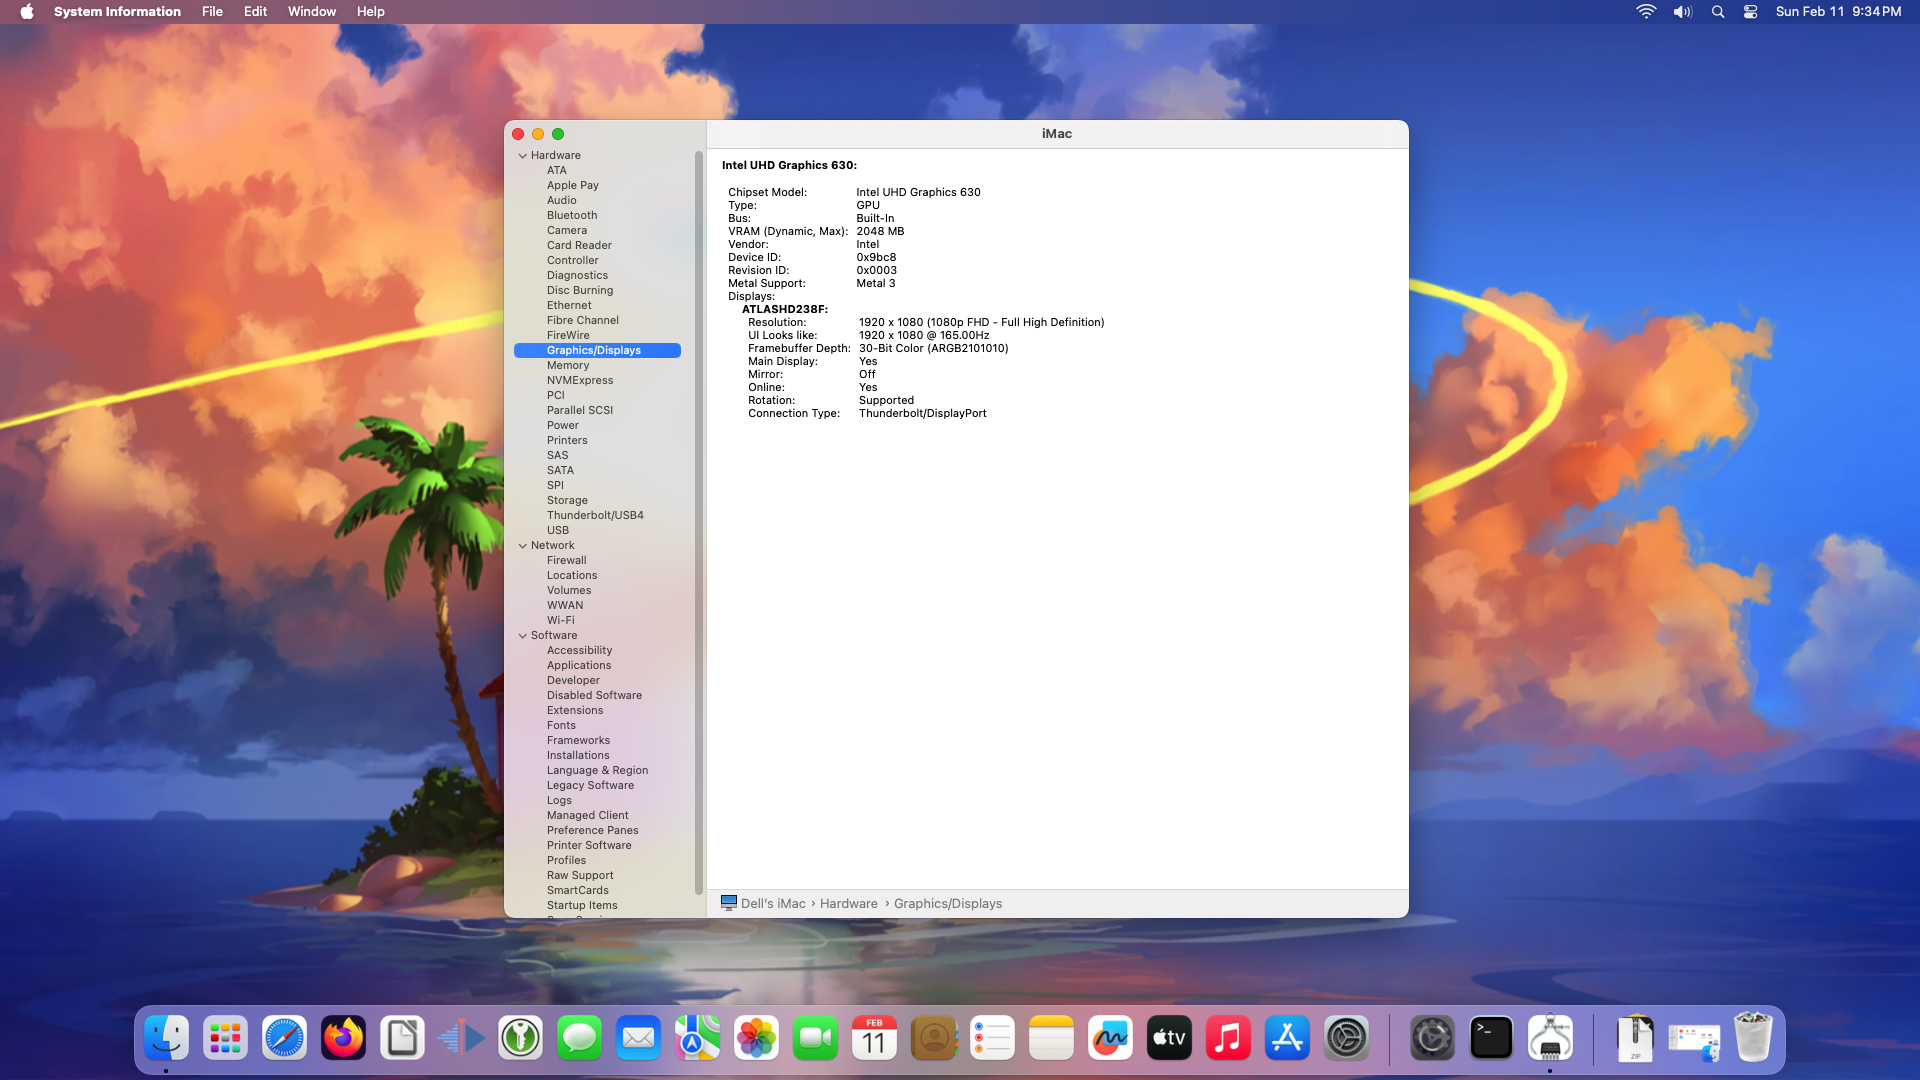Open the ZIP archive in dock
Screen dimensions: 1920x1080
pyautogui.click(x=1635, y=1038)
